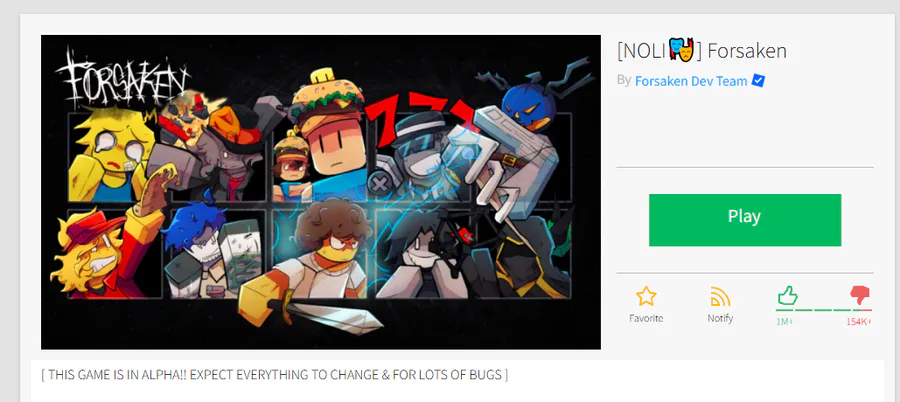Open the Forsaken Dev Team creator page
The height and width of the screenshot is (402, 900).
[690, 81]
